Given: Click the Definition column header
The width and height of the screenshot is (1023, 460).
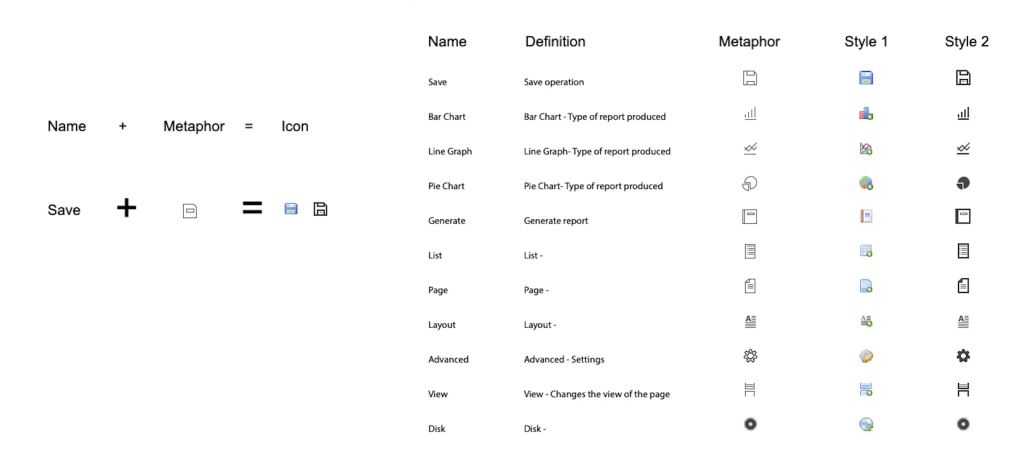Looking at the screenshot, I should pyautogui.click(x=555, y=42).
